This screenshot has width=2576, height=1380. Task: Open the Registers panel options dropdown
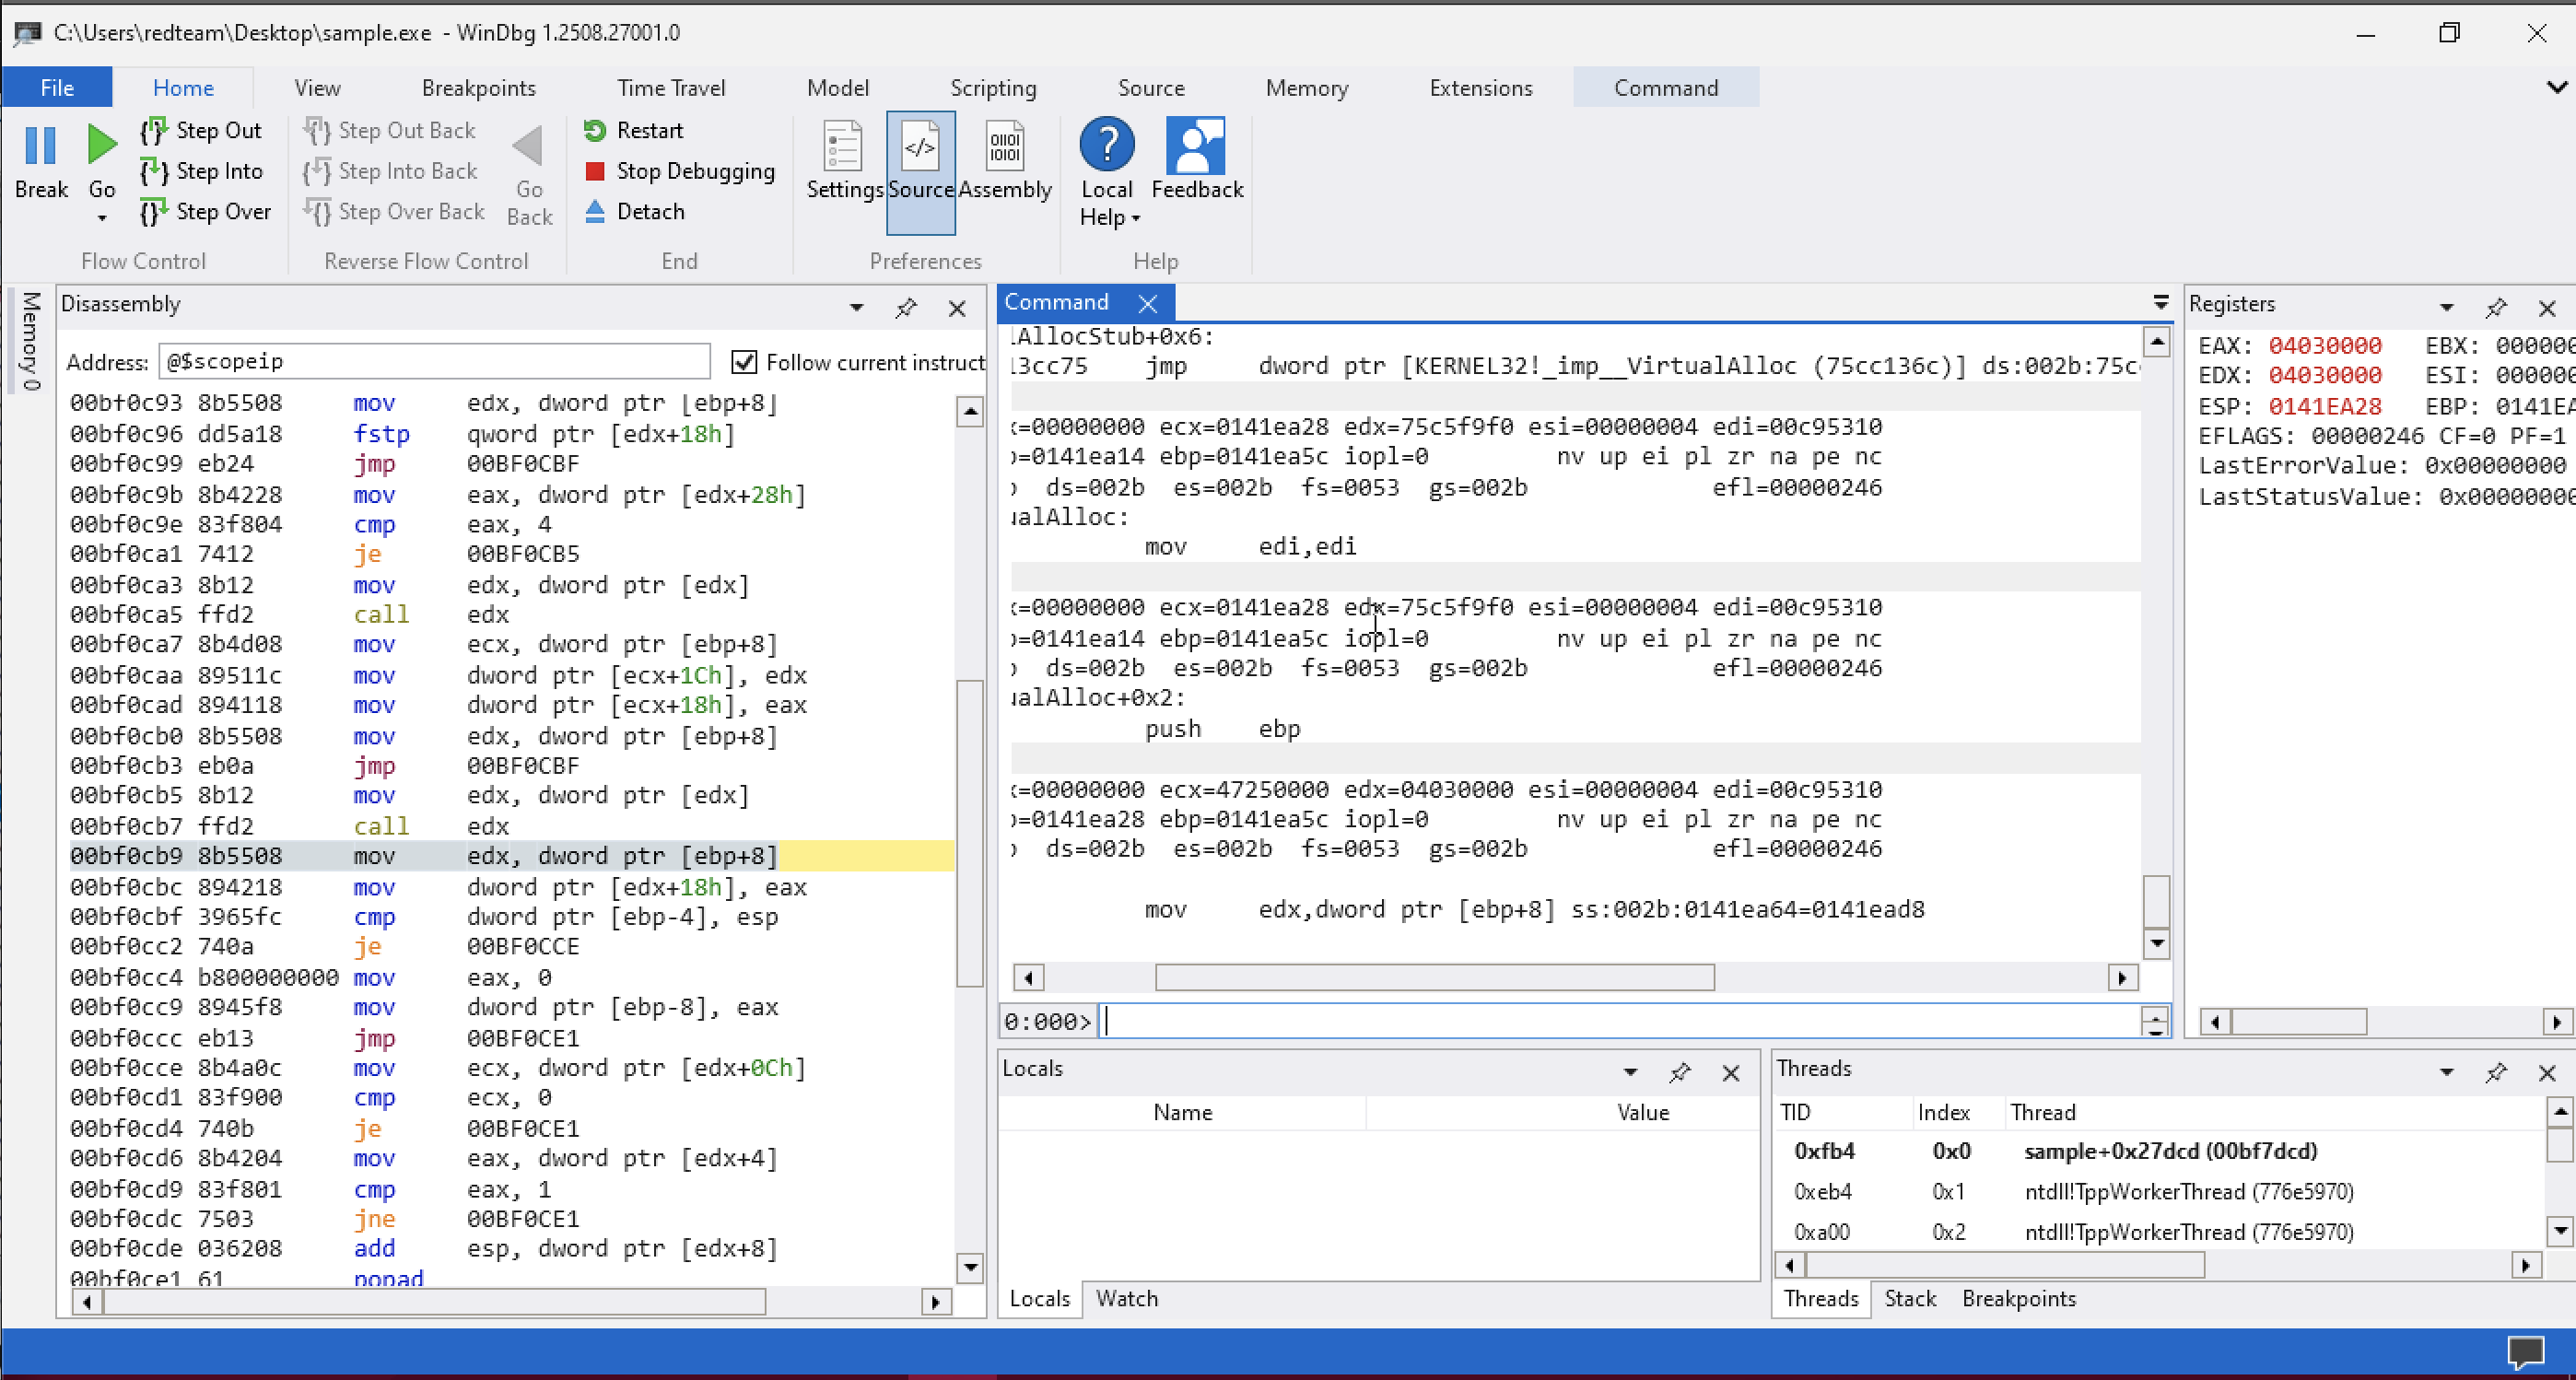point(2446,308)
